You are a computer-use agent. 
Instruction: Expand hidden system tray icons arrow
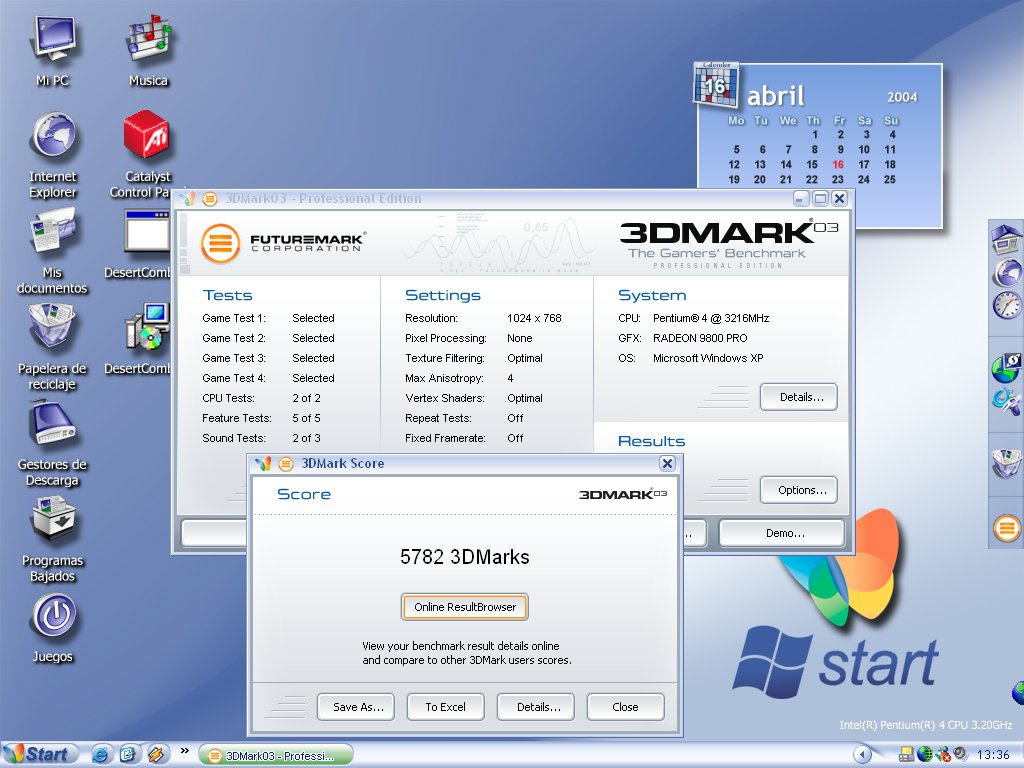861,754
